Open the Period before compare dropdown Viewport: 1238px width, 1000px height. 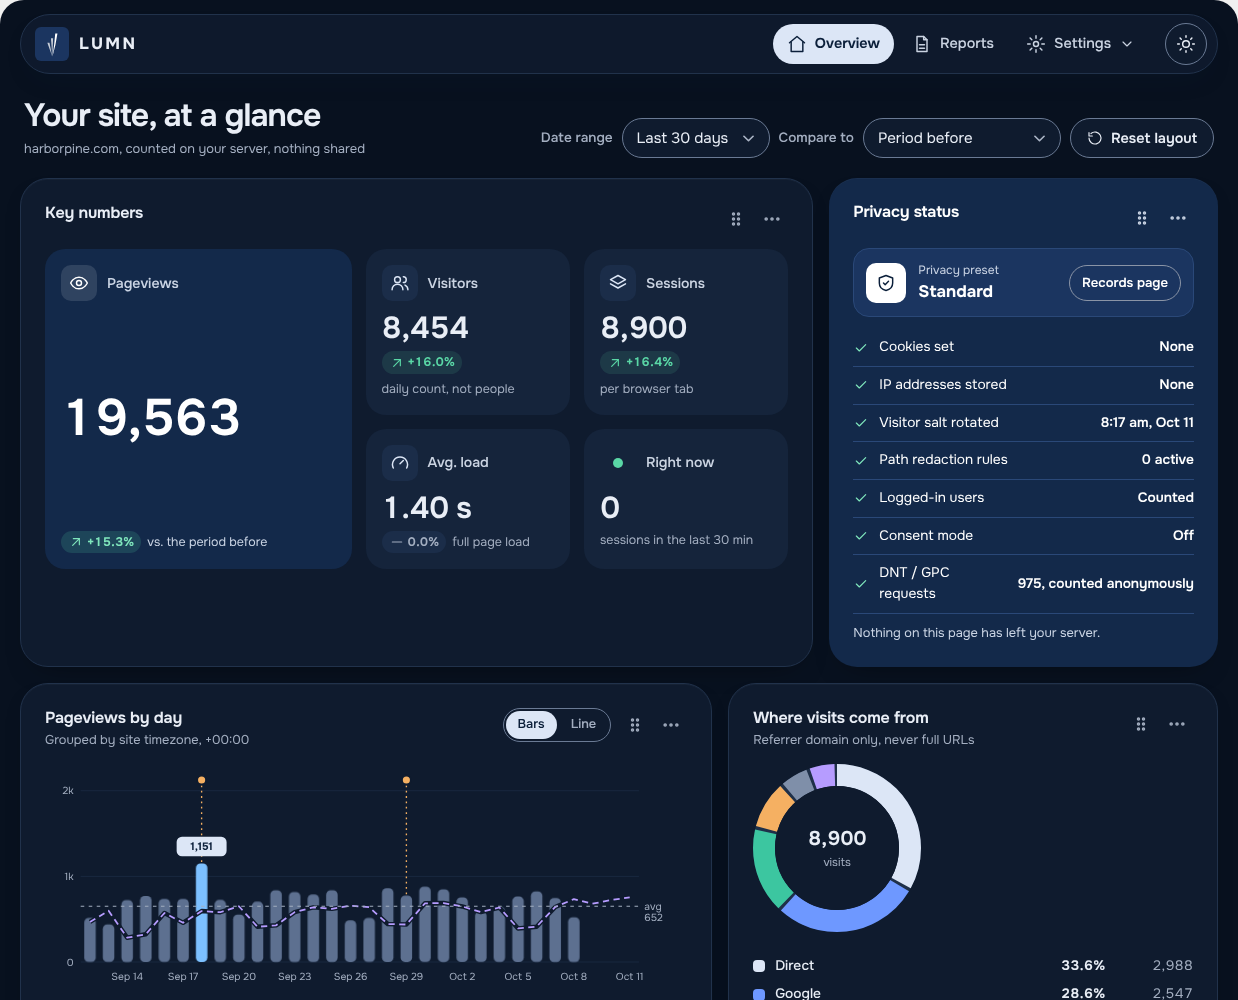962,138
